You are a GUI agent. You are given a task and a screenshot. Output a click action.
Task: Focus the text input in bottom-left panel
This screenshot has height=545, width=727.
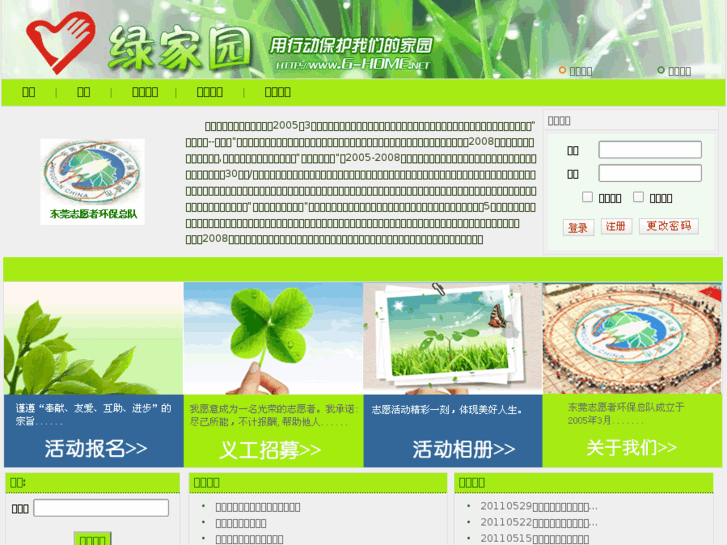[x=101, y=508]
